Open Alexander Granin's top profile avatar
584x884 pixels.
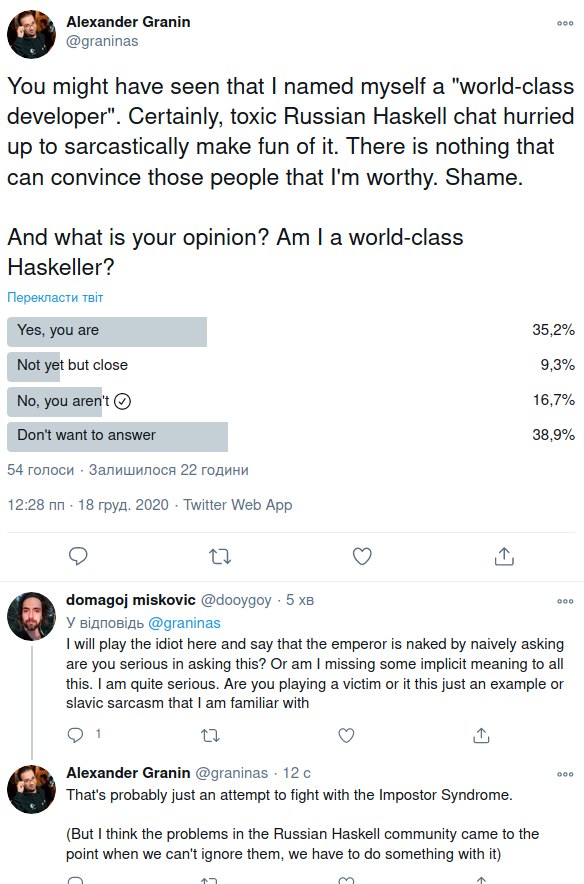(32, 34)
